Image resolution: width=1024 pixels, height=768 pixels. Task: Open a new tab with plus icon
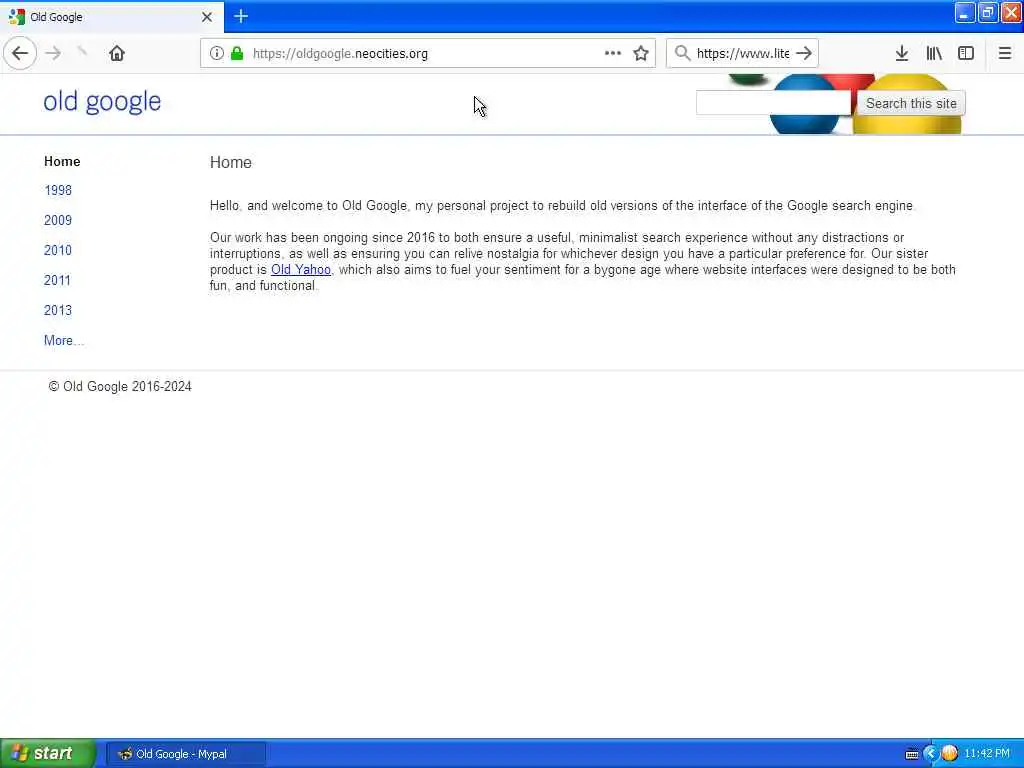pos(241,16)
